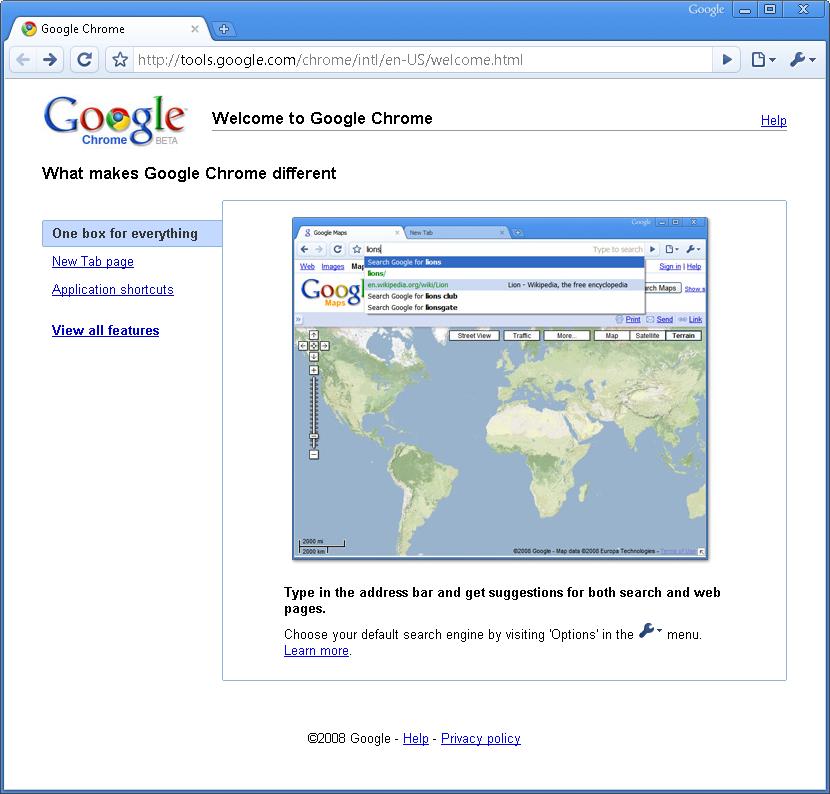The image size is (830, 794).
Task: Open the Privacy policy link
Action: (x=480, y=738)
